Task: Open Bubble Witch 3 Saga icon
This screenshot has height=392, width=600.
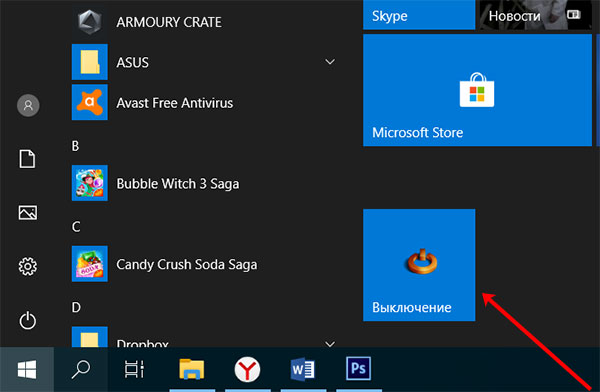Action: pyautogui.click(x=90, y=183)
